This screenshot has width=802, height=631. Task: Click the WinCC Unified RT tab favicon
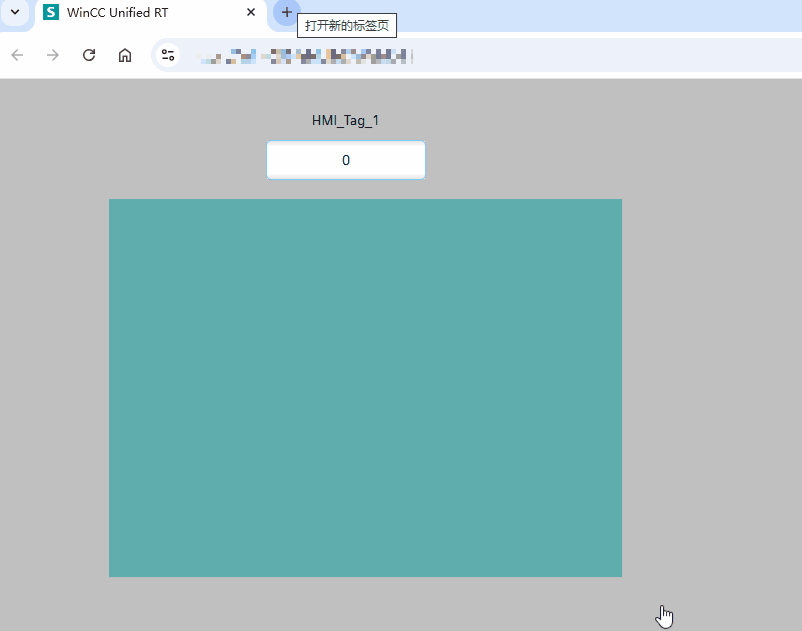51,13
